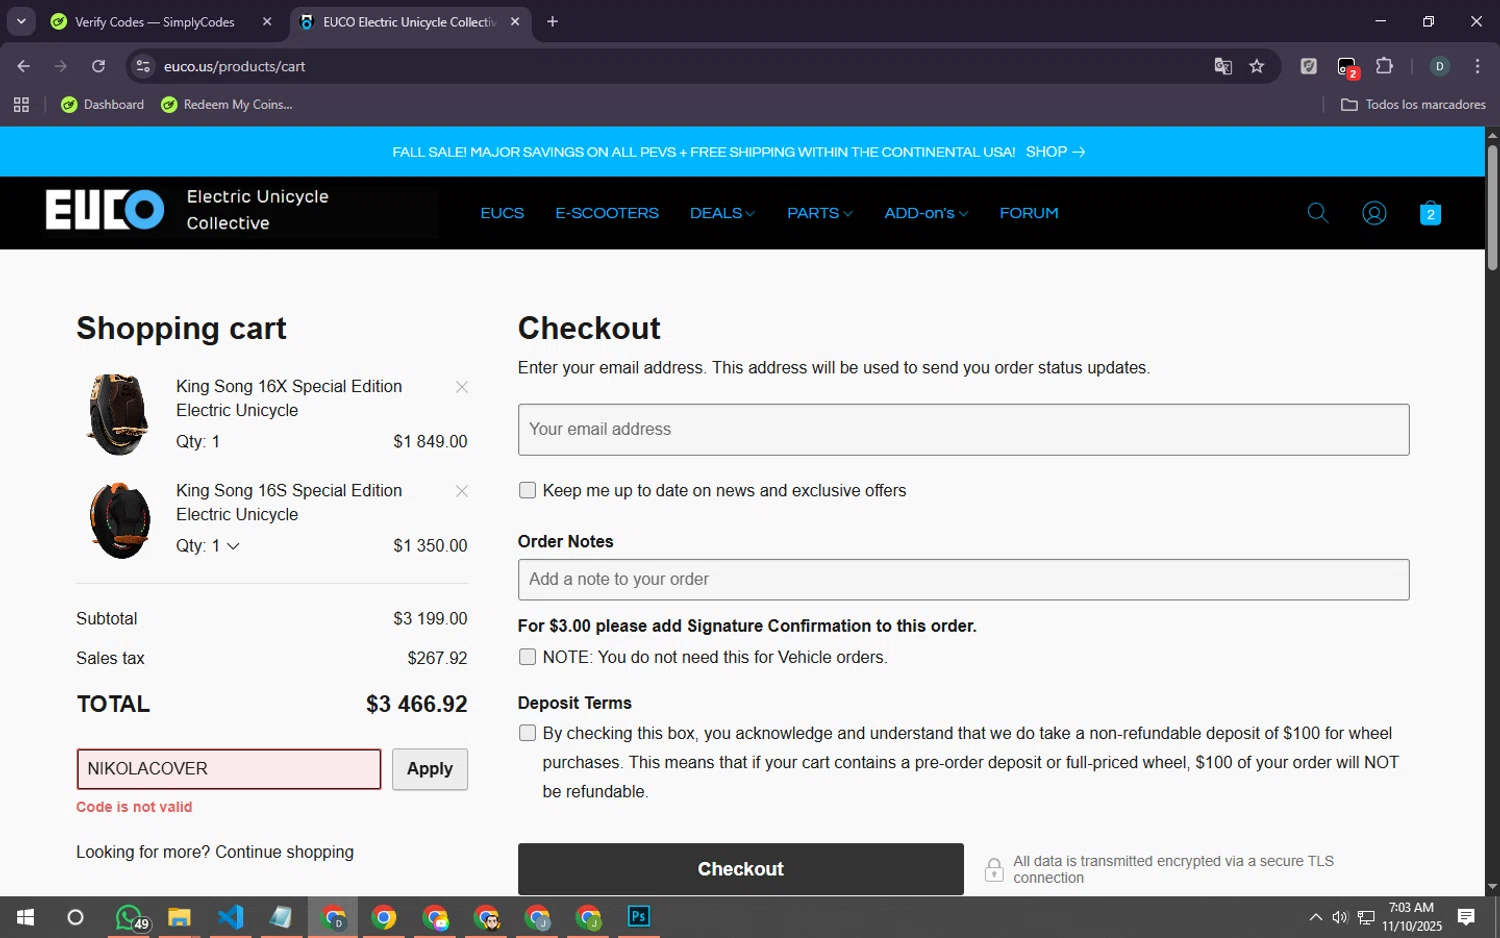1500x938 pixels.
Task: Click the King Song 16S product thumbnail
Action: 120,520
